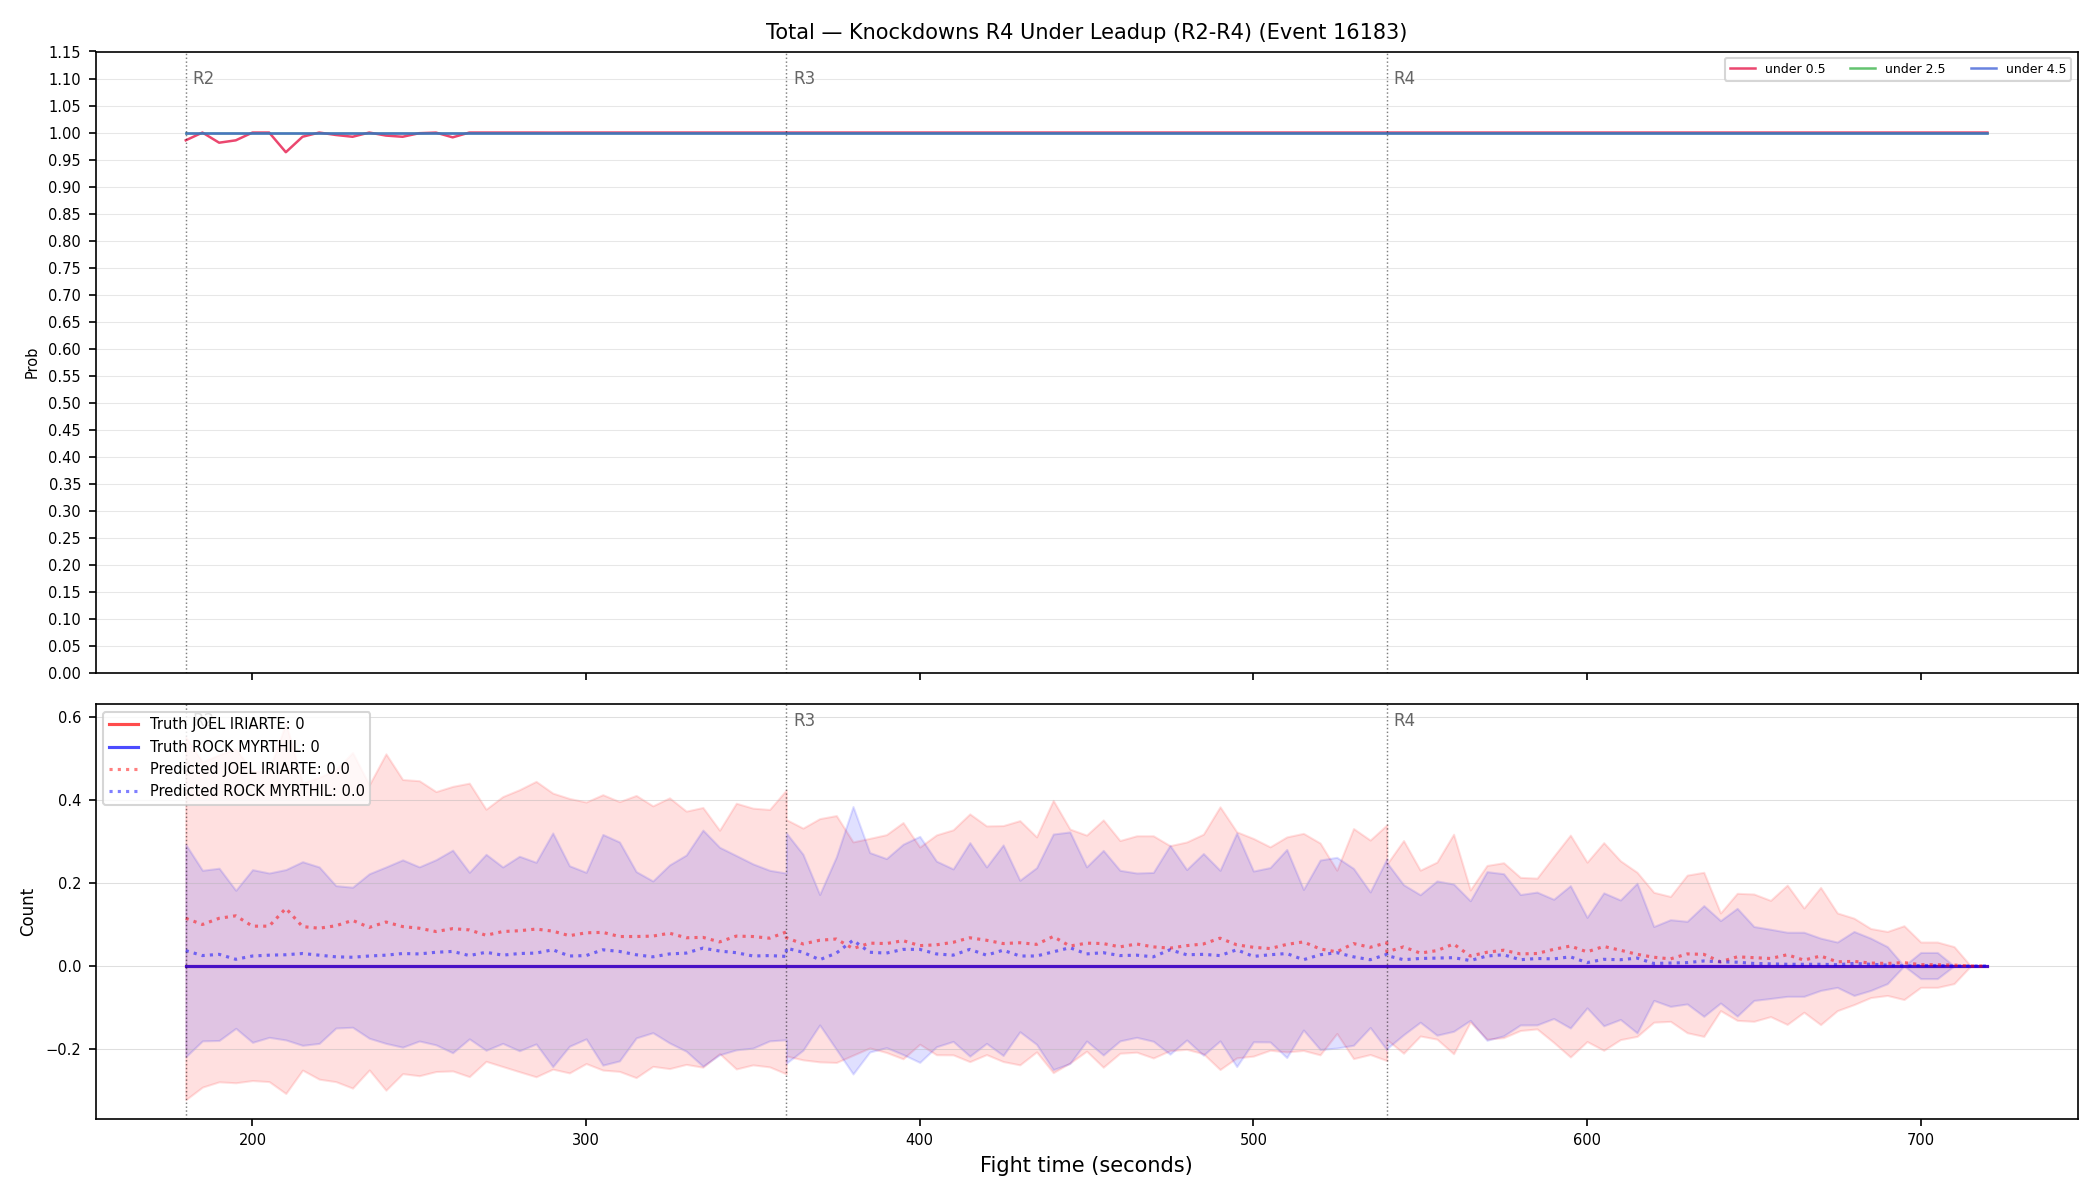Viewport: 2100px width, 1200px height.
Task: Click the "−0.2" tick on the Count axis
Action: tap(64, 1050)
